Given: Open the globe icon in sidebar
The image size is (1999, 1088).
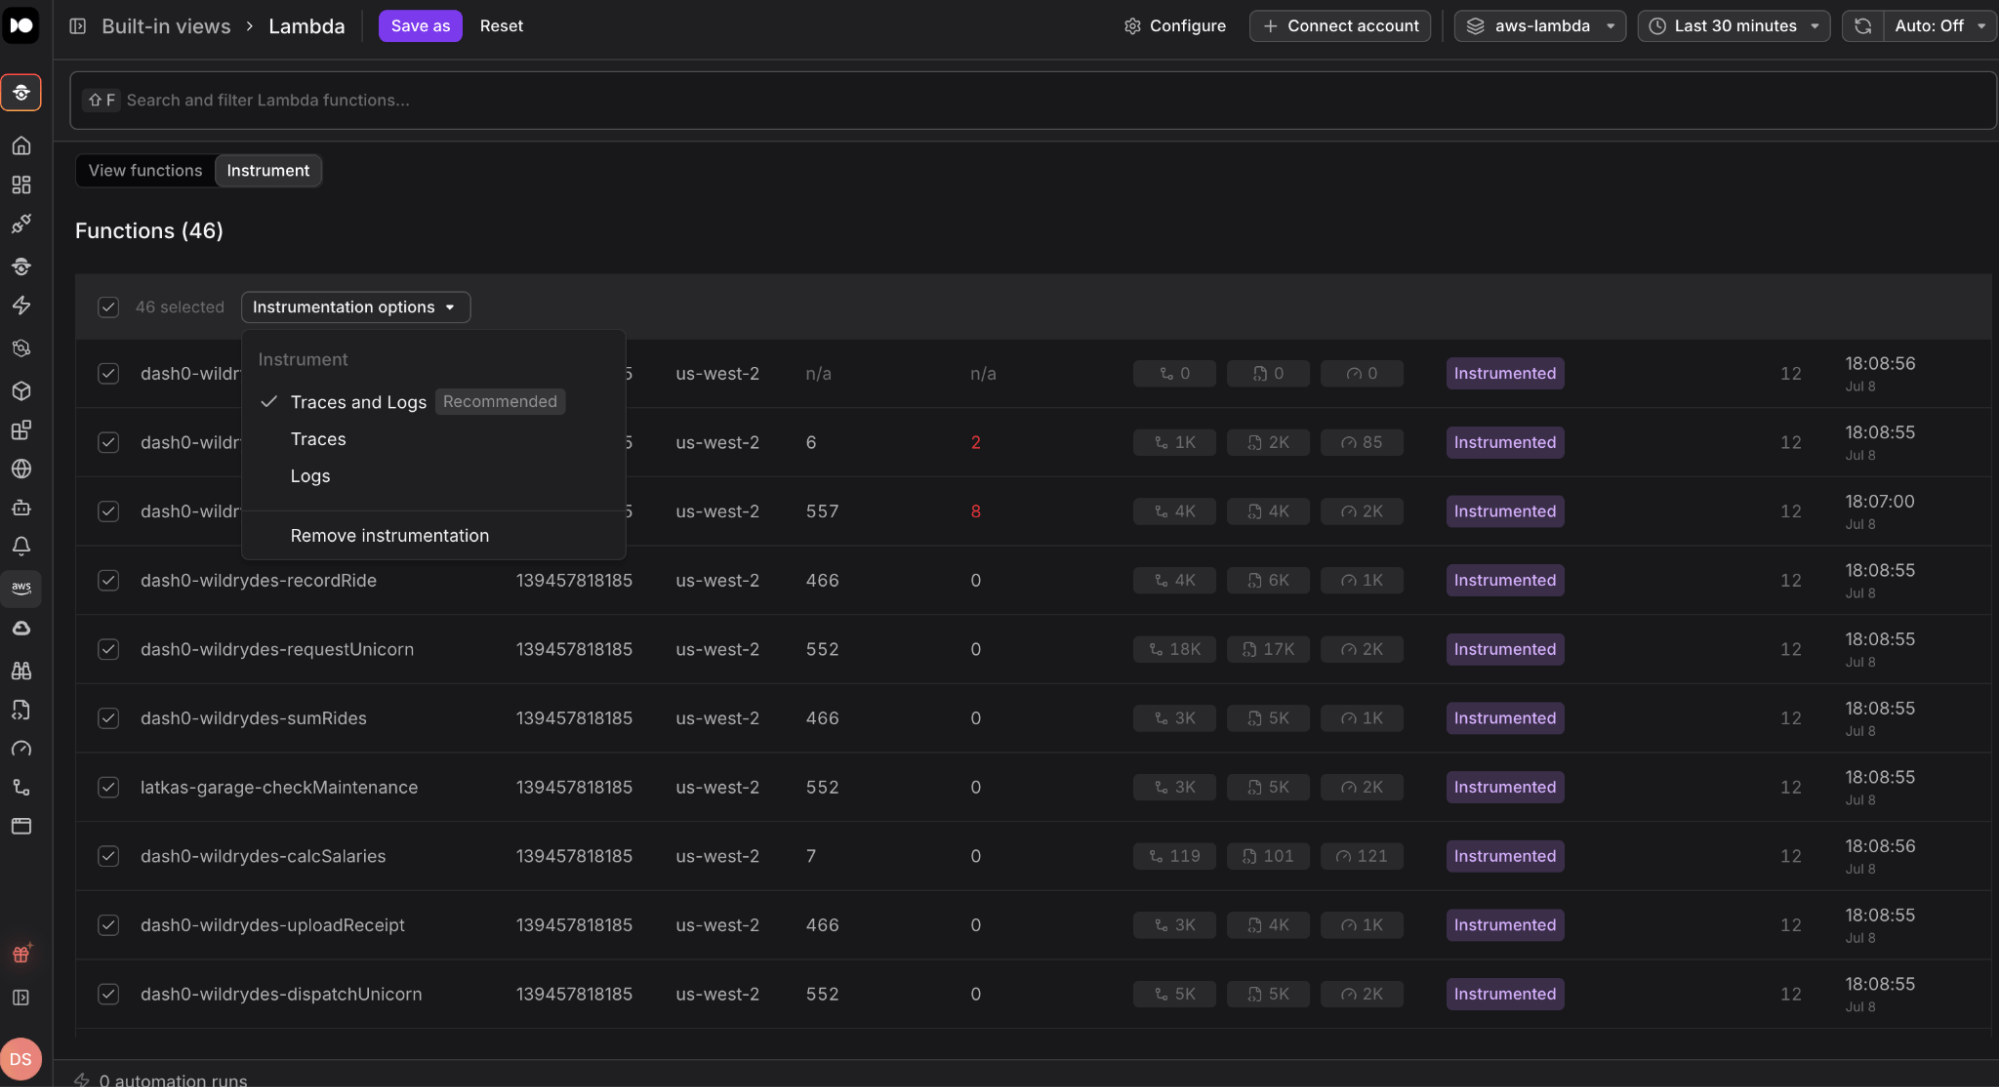Looking at the screenshot, I should coord(21,469).
